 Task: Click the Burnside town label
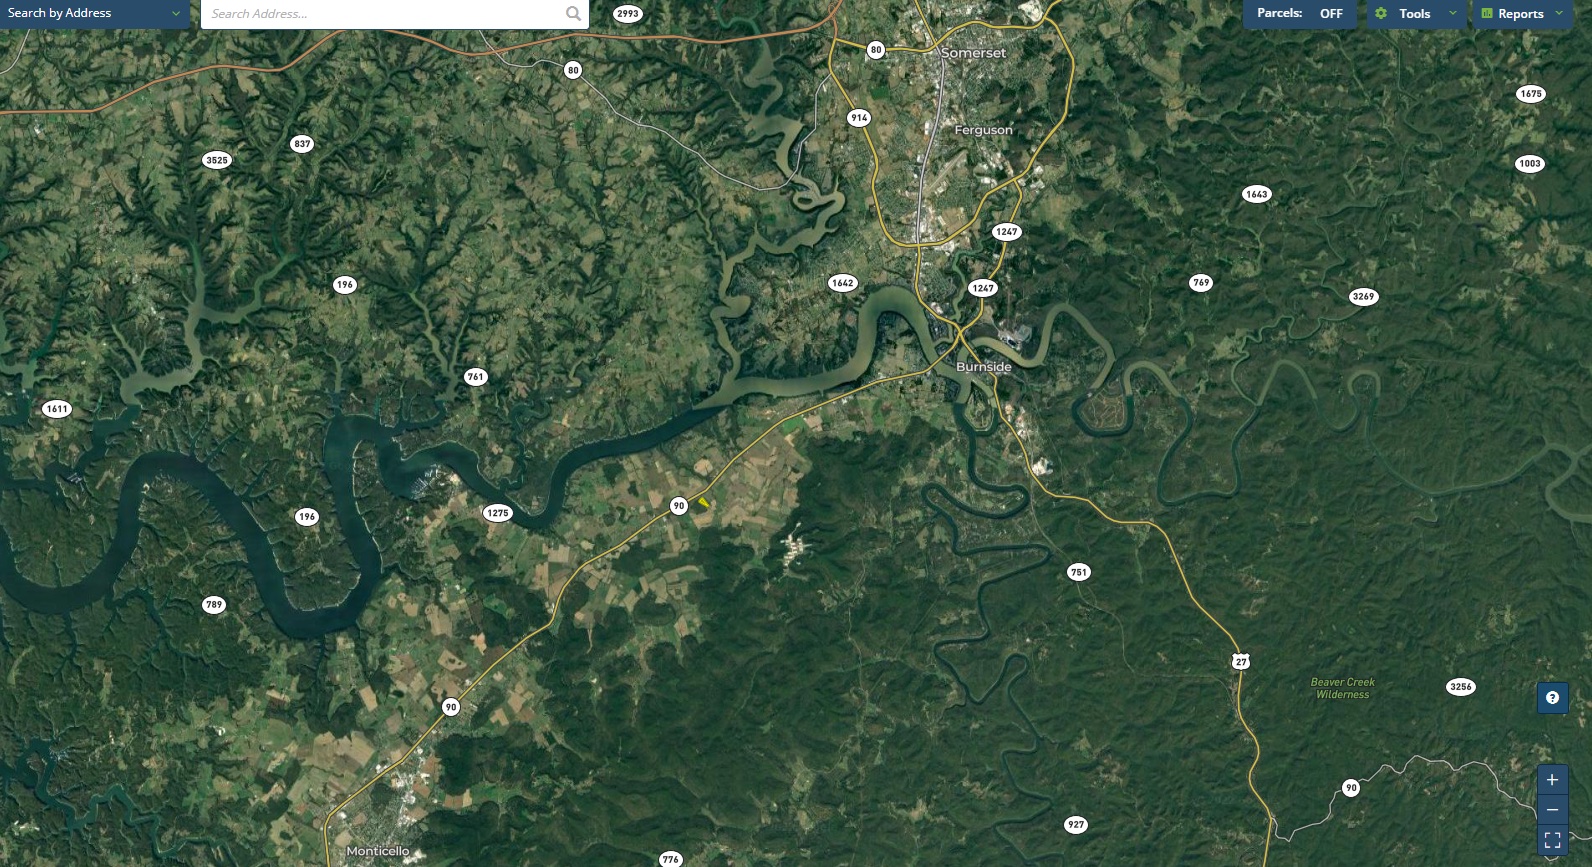point(984,367)
